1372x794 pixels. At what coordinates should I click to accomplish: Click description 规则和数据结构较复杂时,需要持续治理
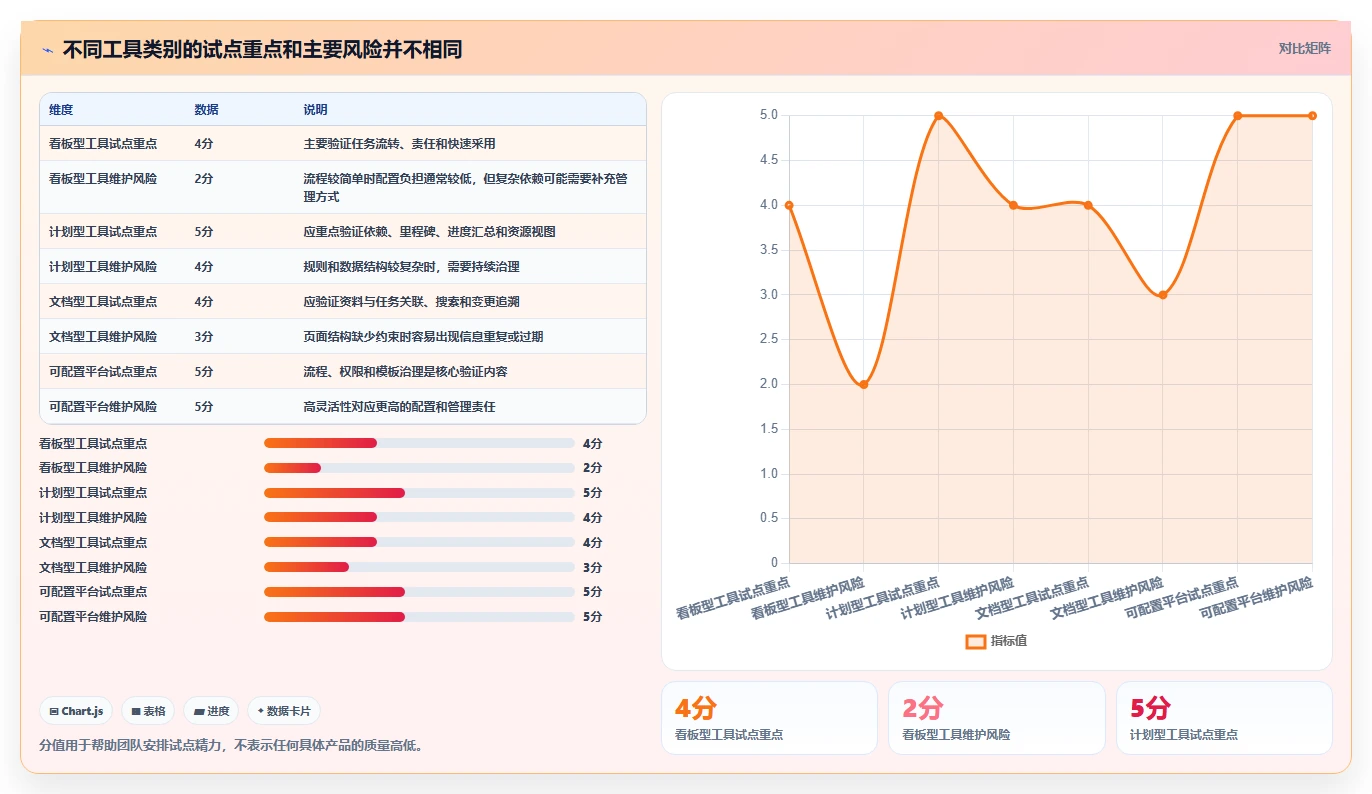[411, 267]
